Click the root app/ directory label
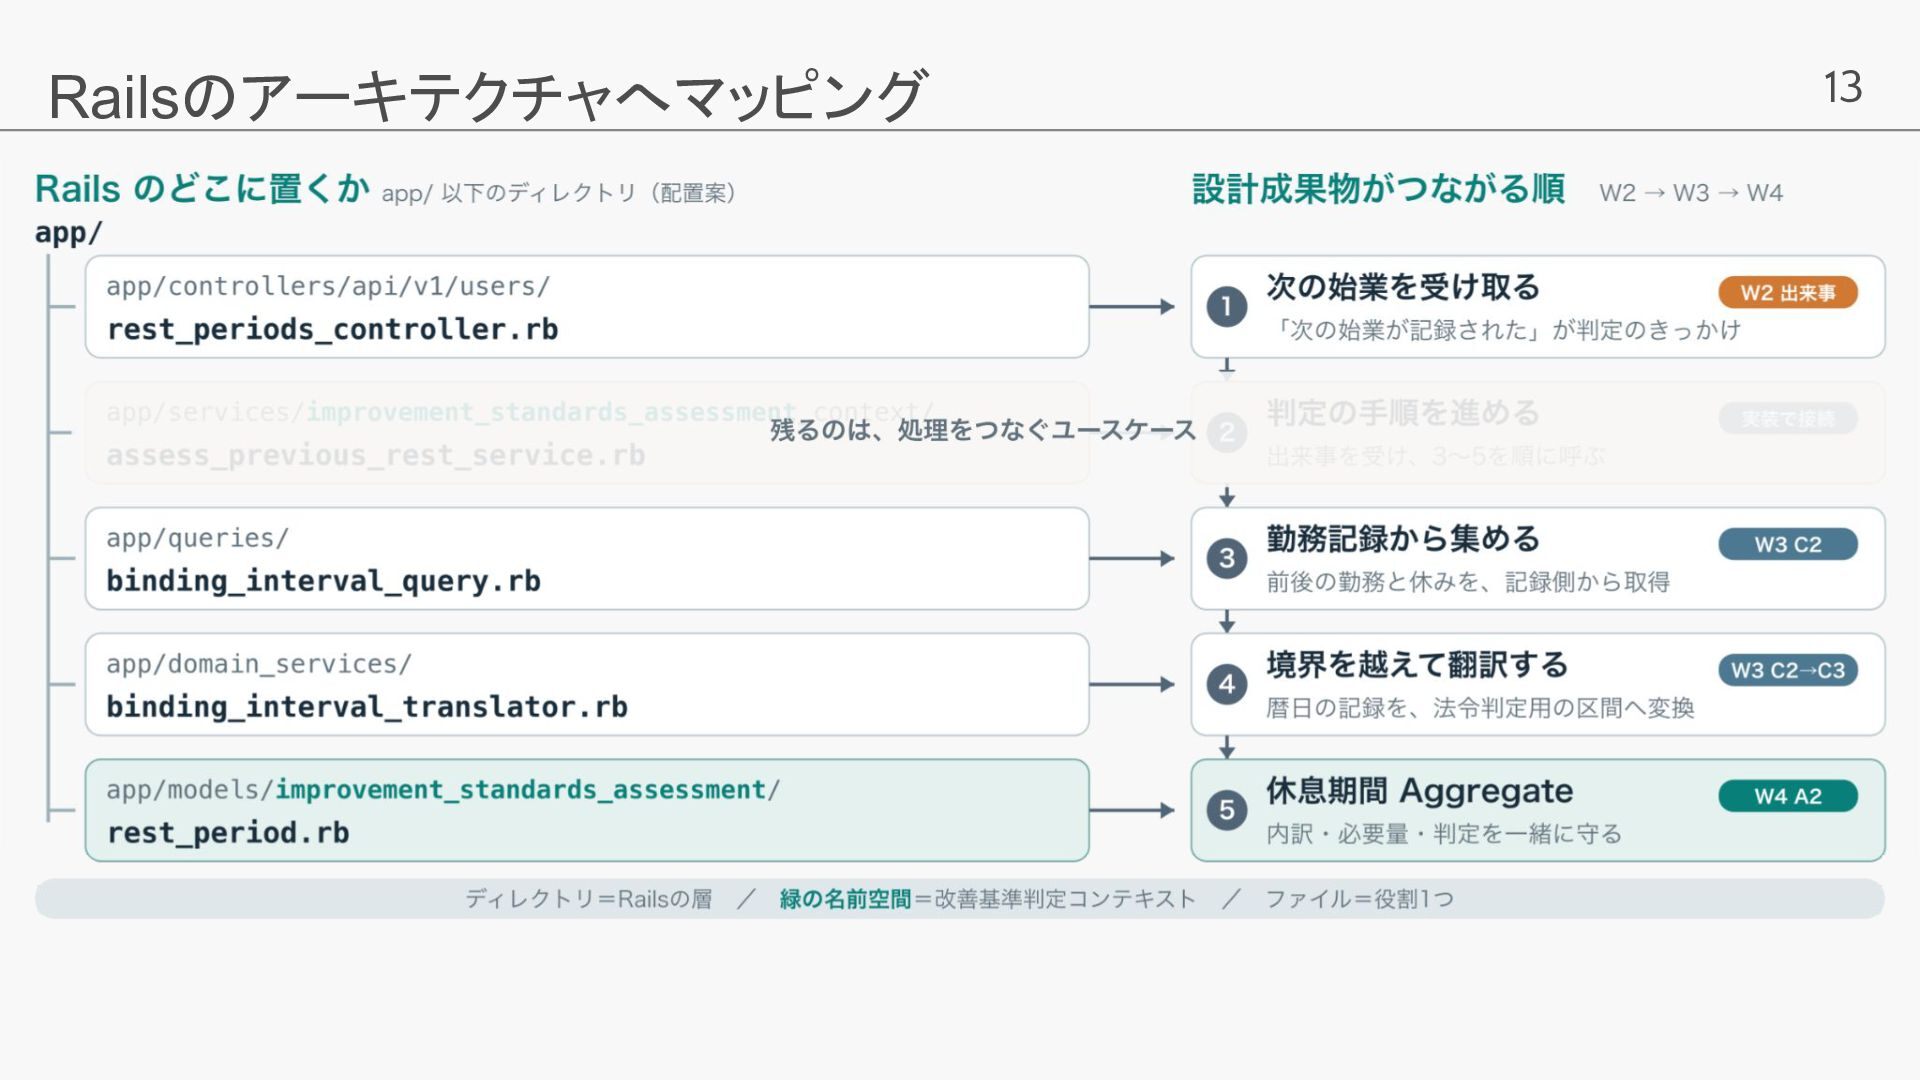This screenshot has height=1080, width=1920. (x=68, y=232)
